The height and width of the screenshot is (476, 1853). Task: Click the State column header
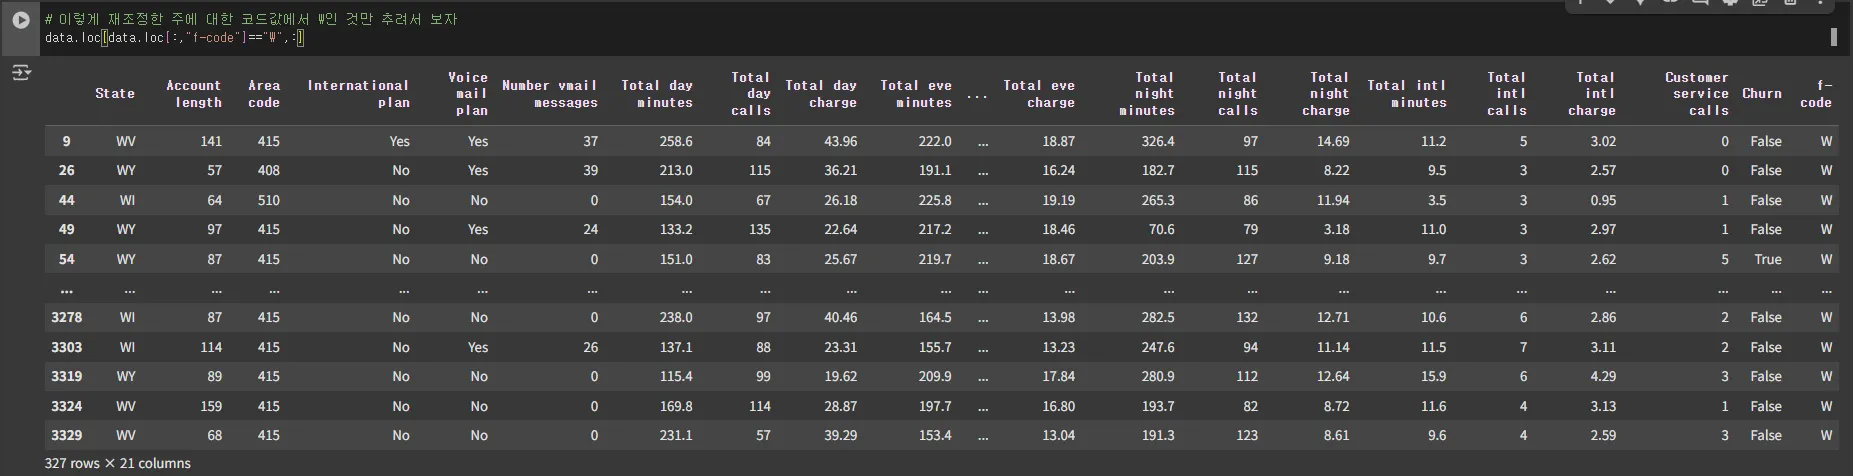point(114,93)
